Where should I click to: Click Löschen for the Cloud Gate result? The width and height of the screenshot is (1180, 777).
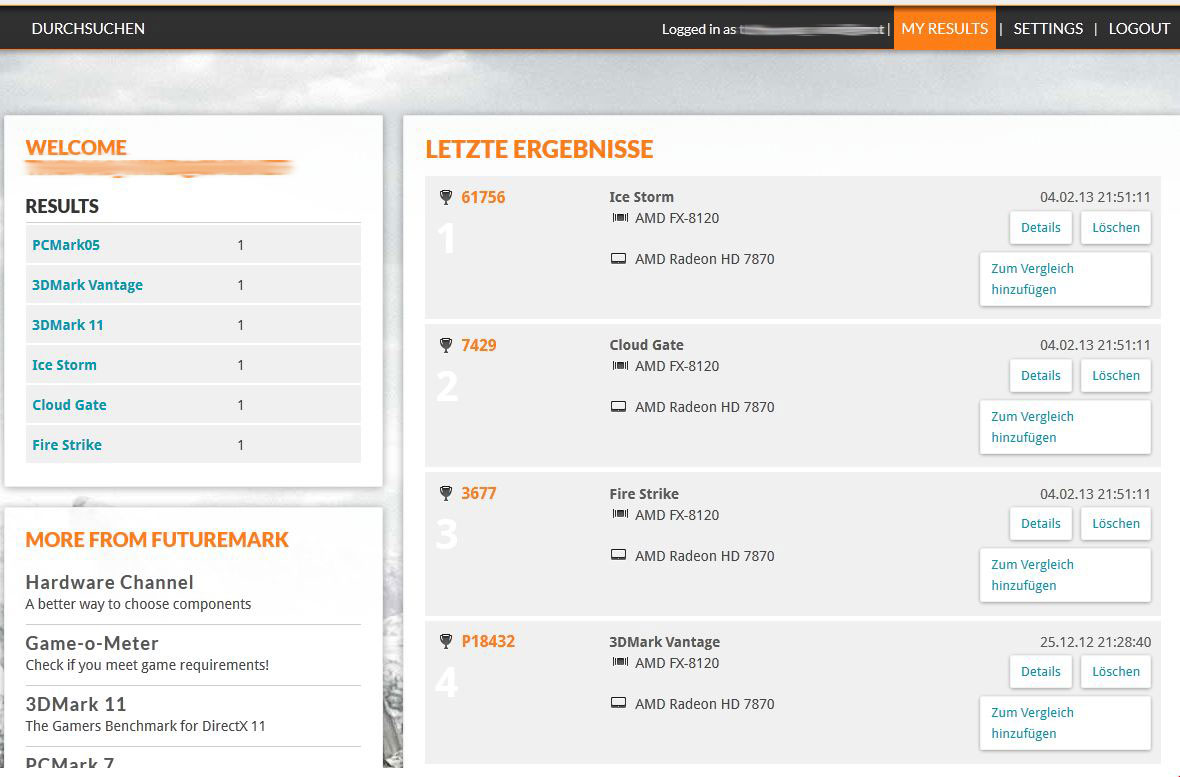[x=1116, y=376]
